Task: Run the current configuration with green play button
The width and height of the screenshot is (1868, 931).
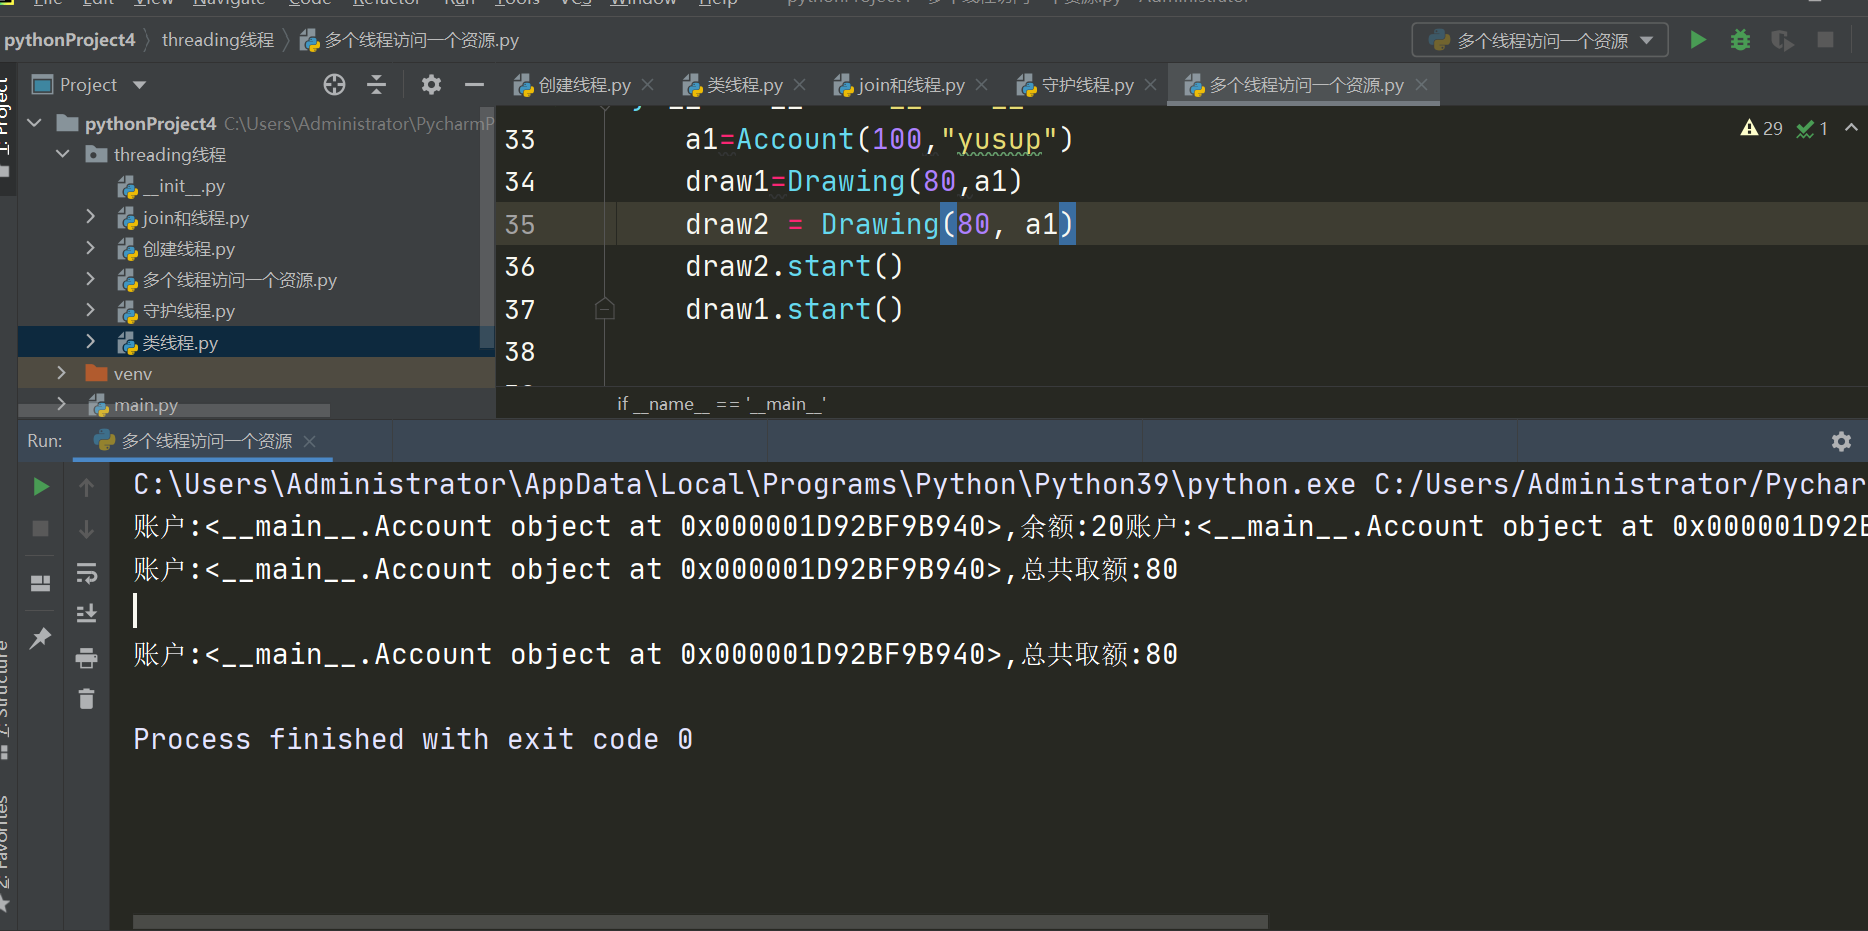Action: 1698,40
